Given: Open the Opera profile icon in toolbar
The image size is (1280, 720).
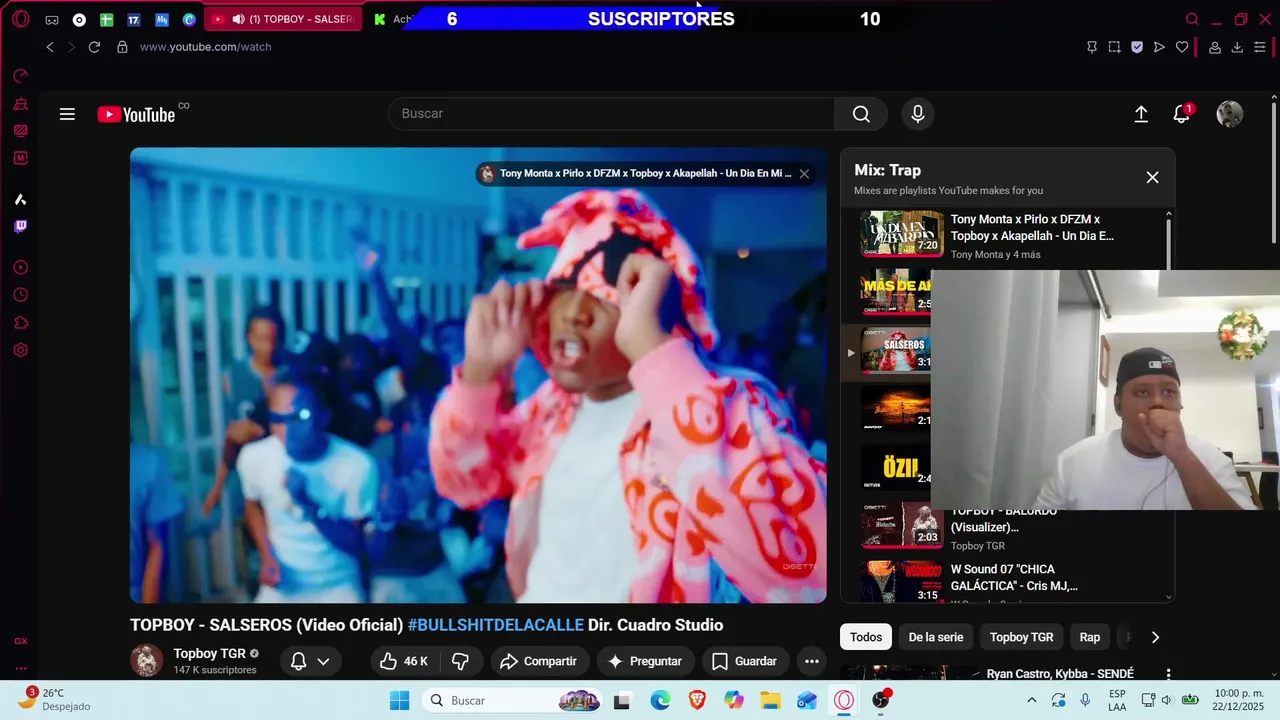Looking at the screenshot, I should click(x=1215, y=47).
